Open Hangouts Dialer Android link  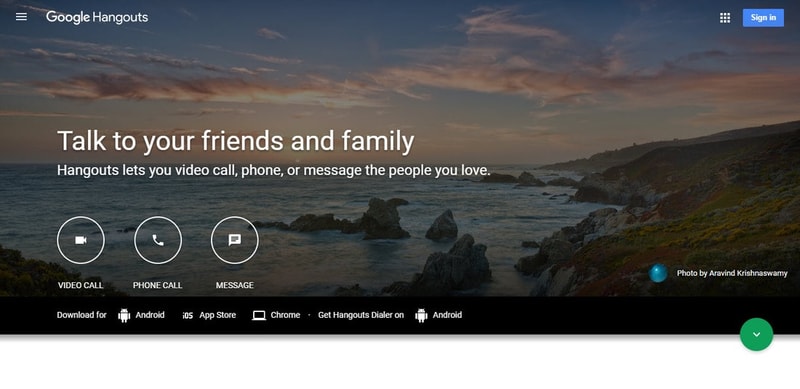(x=447, y=315)
